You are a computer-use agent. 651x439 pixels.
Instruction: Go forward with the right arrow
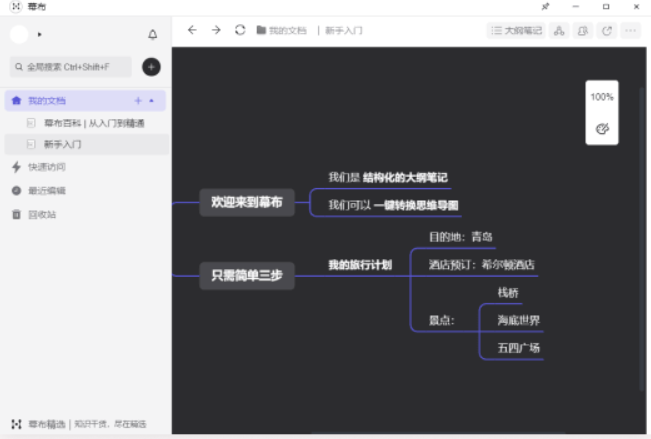(216, 30)
